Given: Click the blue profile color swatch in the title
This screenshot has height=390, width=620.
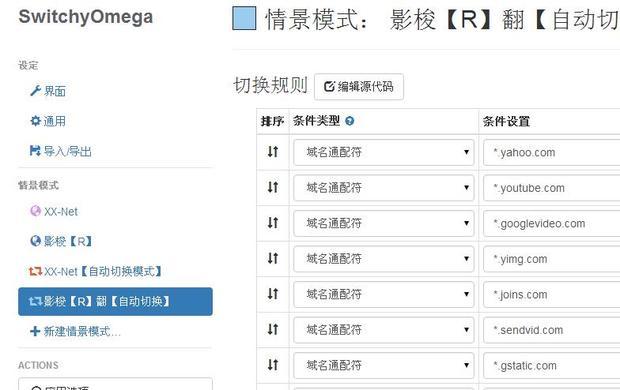Looking at the screenshot, I should (x=244, y=18).
